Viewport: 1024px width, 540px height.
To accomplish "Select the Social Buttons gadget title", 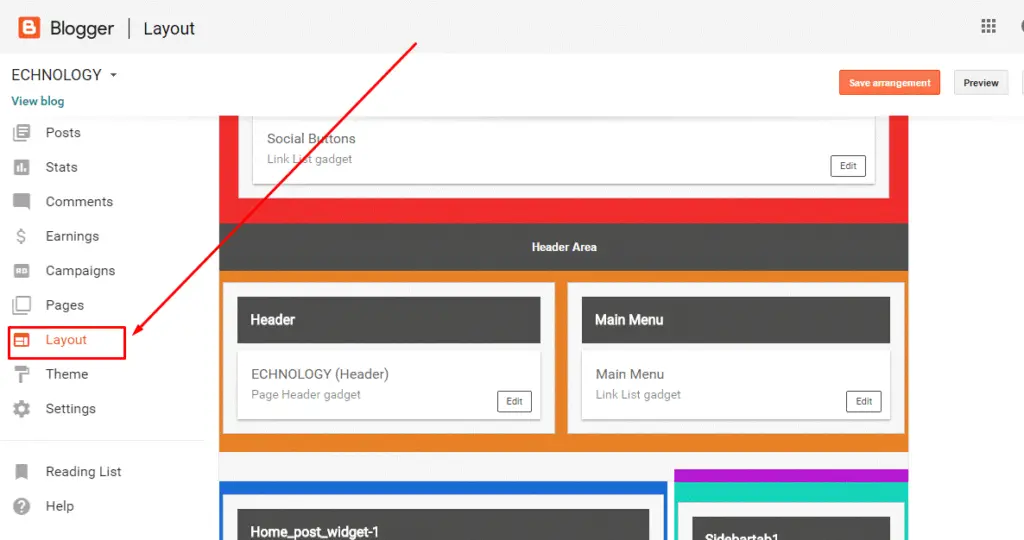I will coord(311,138).
